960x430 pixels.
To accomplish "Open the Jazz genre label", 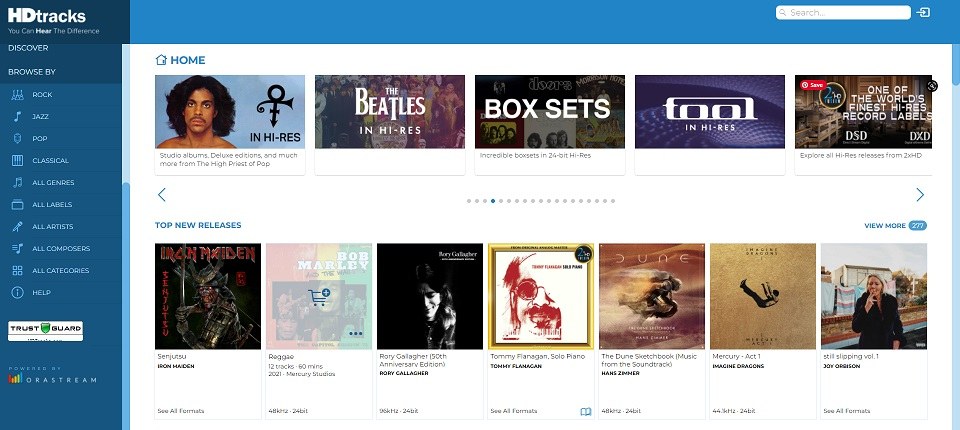I will click(x=40, y=116).
